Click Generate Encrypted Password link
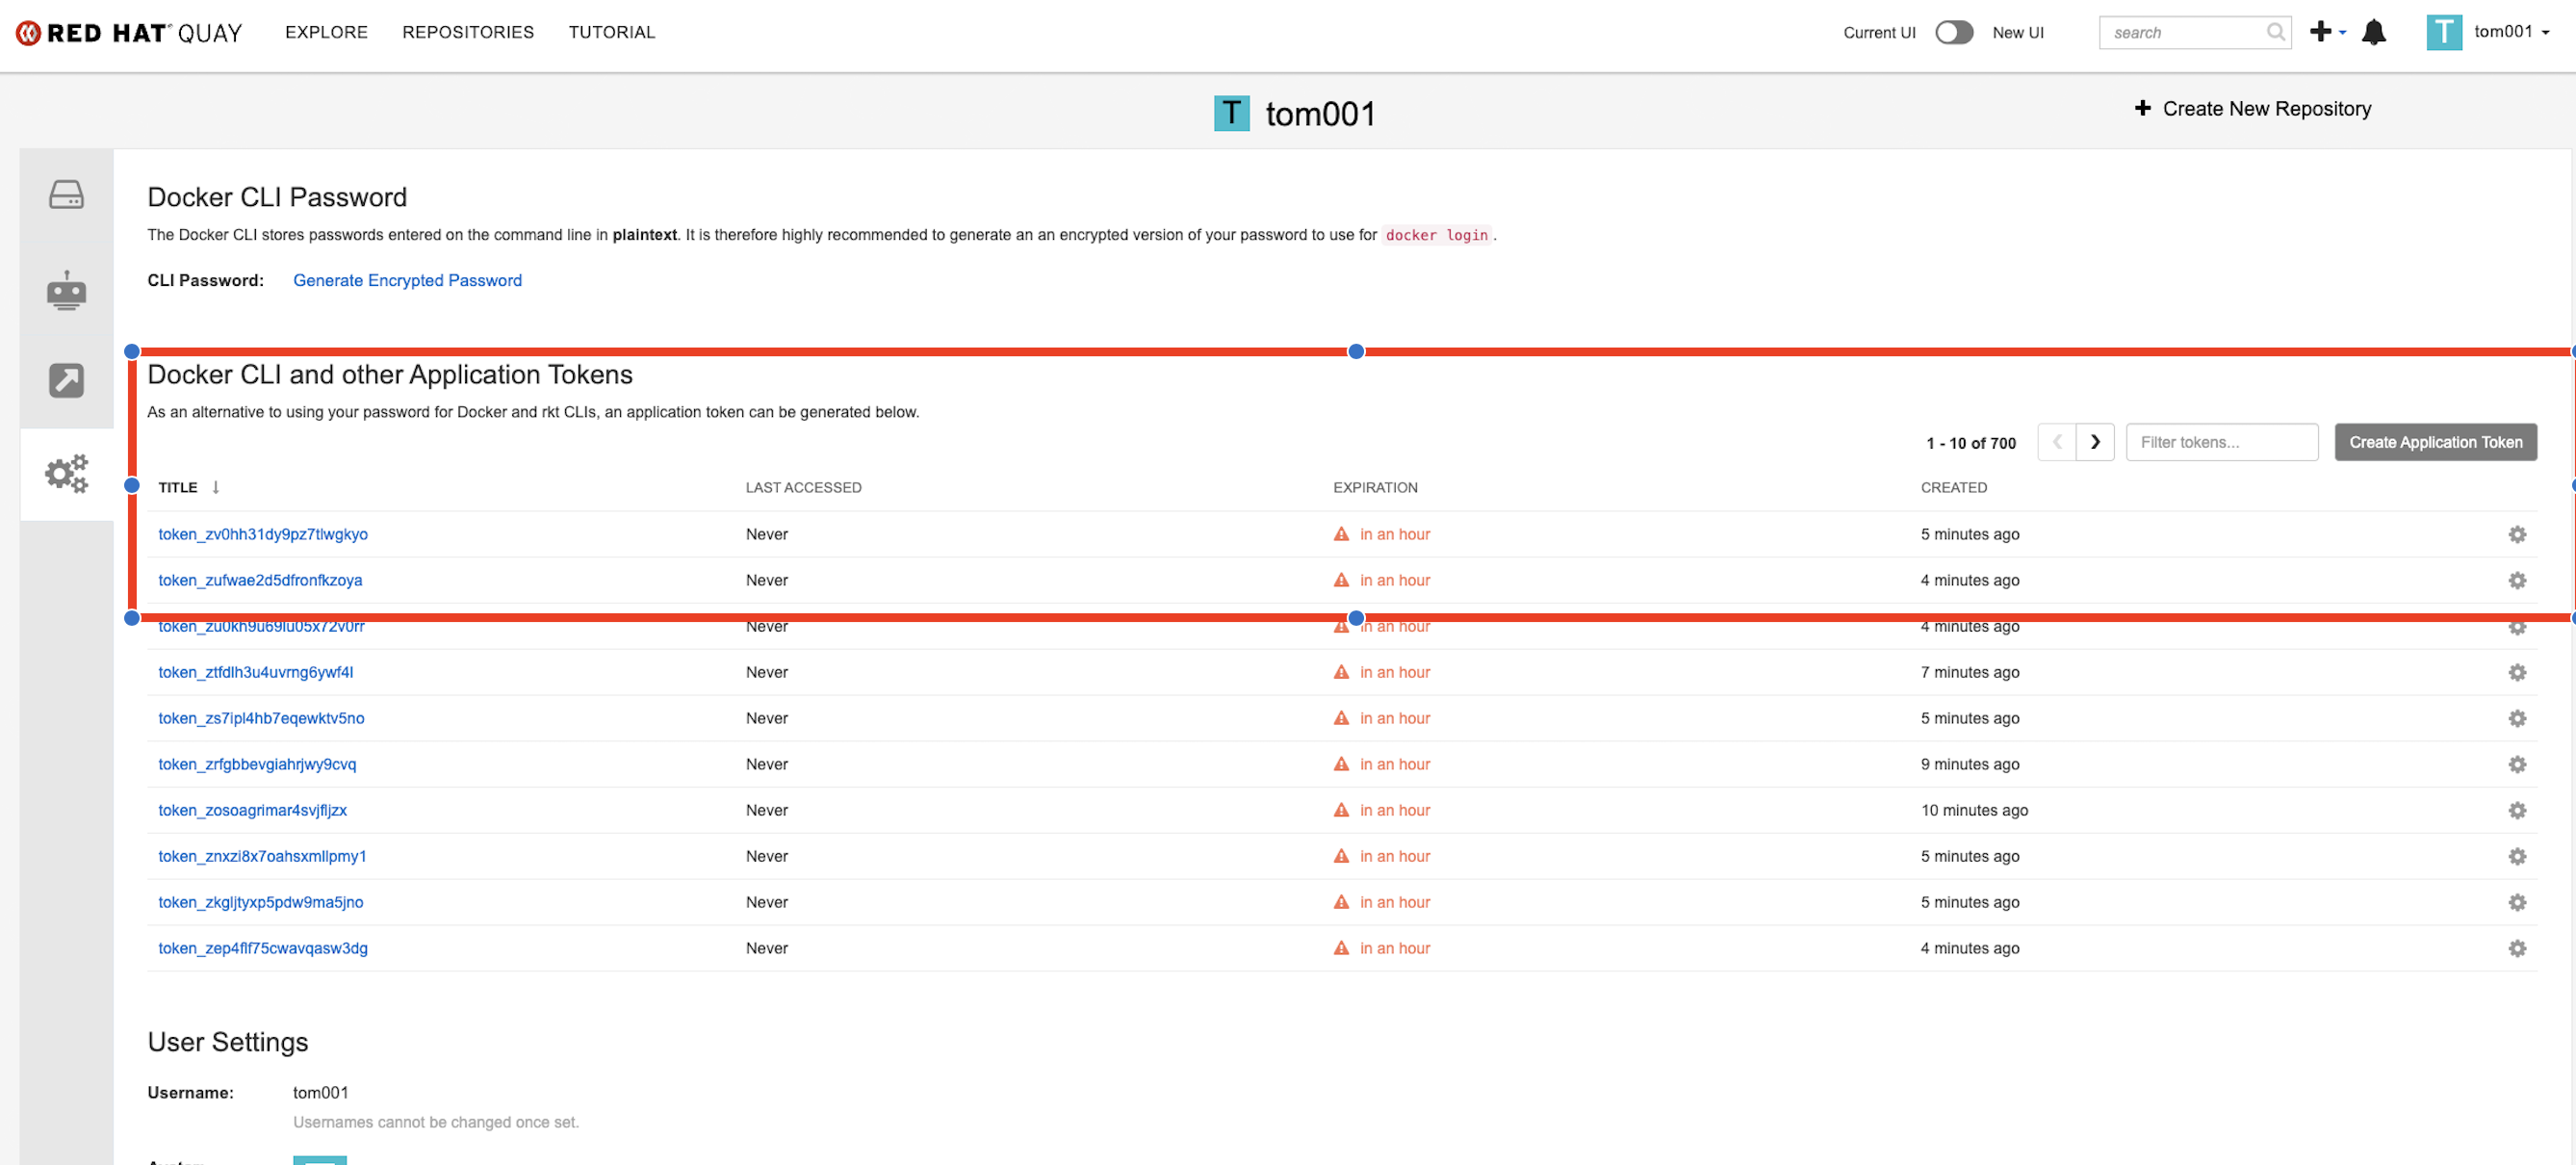 [x=407, y=280]
